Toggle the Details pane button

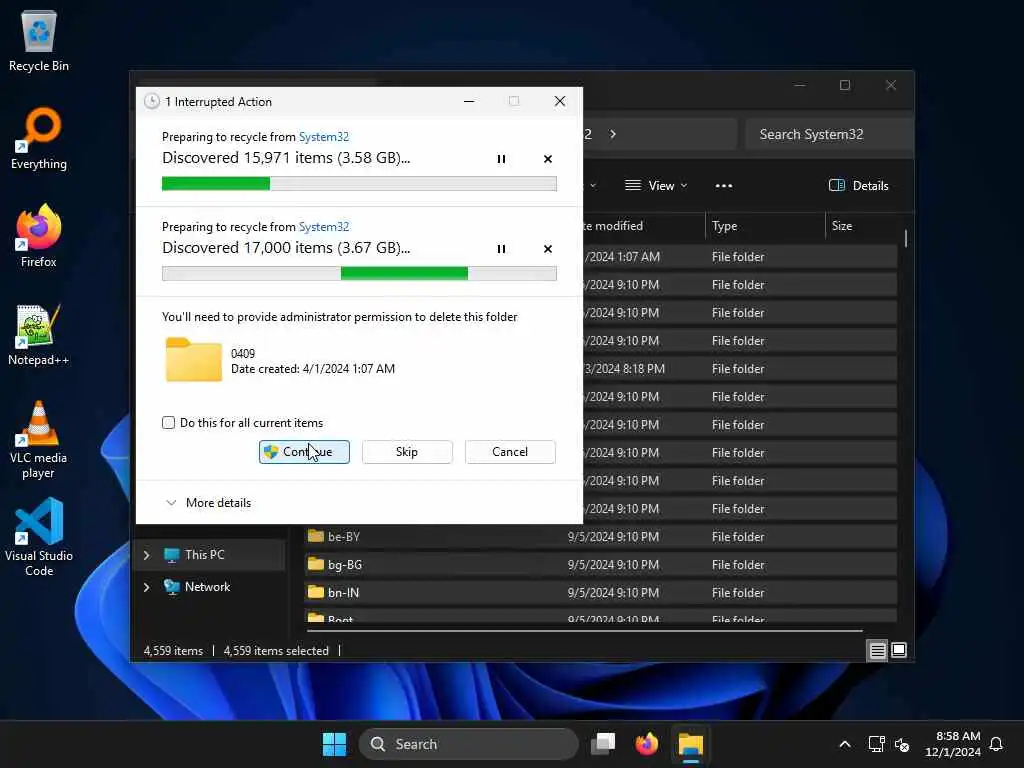click(x=859, y=186)
